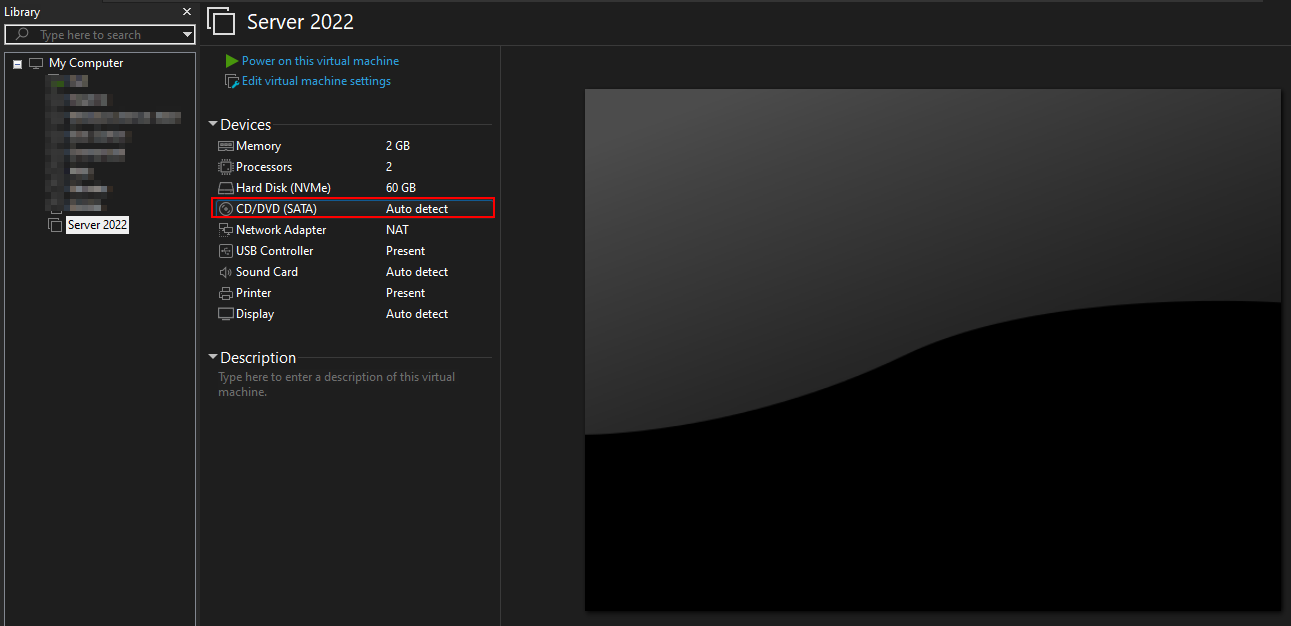Click the 60 GB hard disk value
Screen dimensions: 1291x626
pos(401,188)
